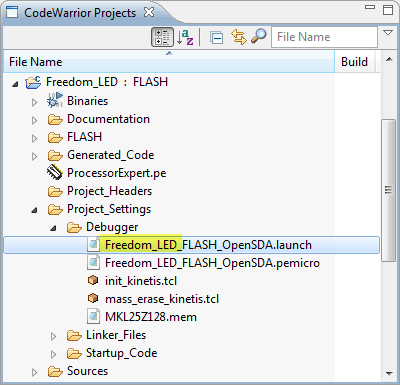The width and height of the screenshot is (400, 385).
Task: Toggle Link with Editor arrows icon
Action: tap(239, 37)
